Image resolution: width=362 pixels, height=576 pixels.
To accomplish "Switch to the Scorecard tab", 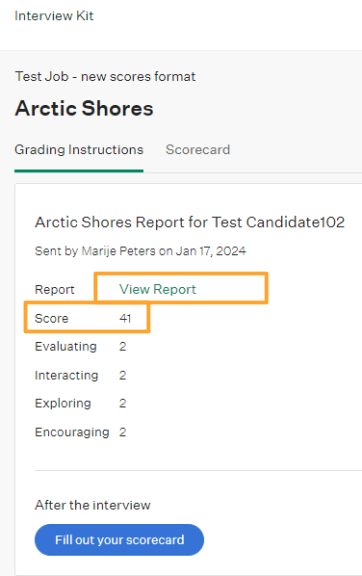I will (198, 150).
